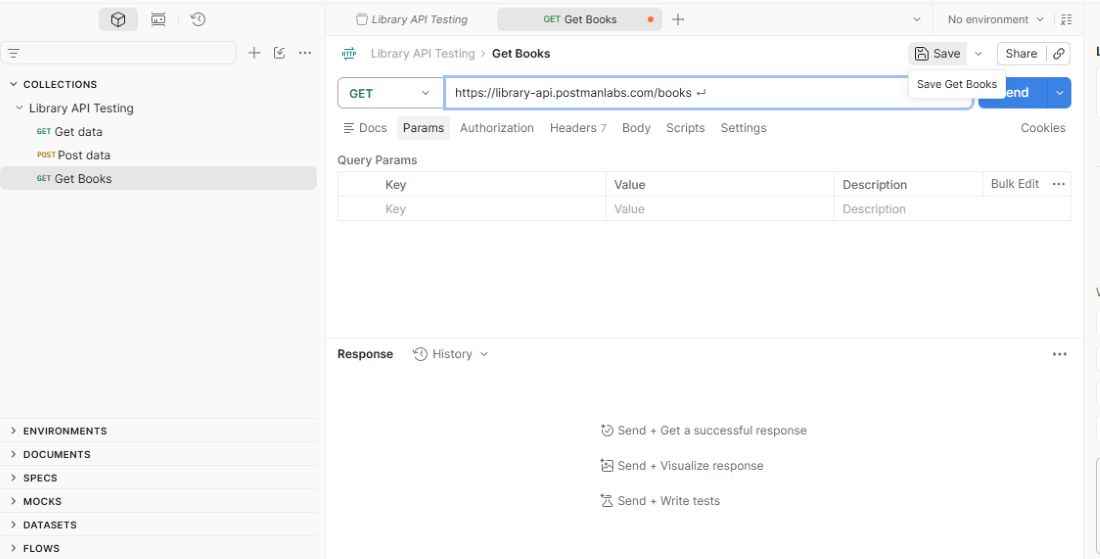Click the sidebar filter icon
This screenshot has height=559, width=1100.
[x=13, y=53]
